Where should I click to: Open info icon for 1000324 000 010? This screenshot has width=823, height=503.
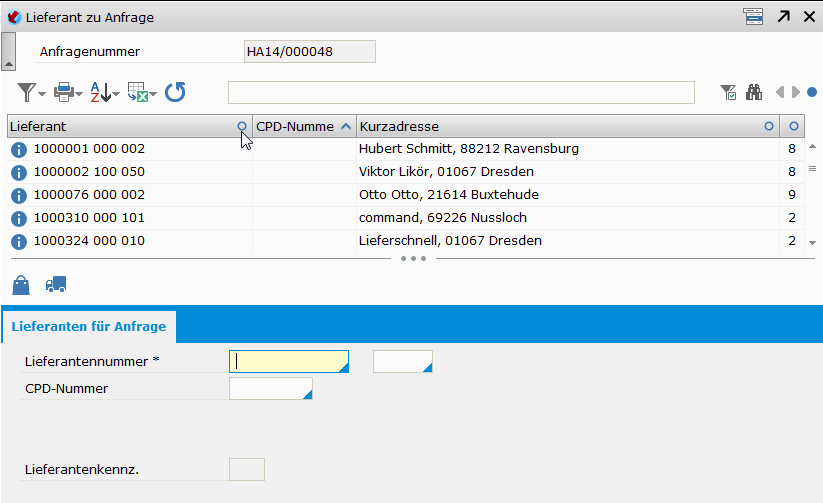(19, 242)
